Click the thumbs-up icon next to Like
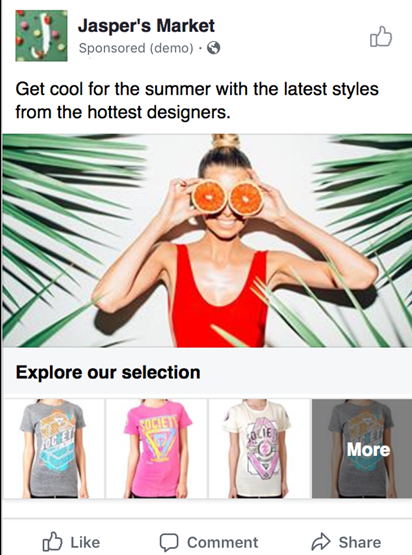The image size is (412, 555). coord(52,542)
